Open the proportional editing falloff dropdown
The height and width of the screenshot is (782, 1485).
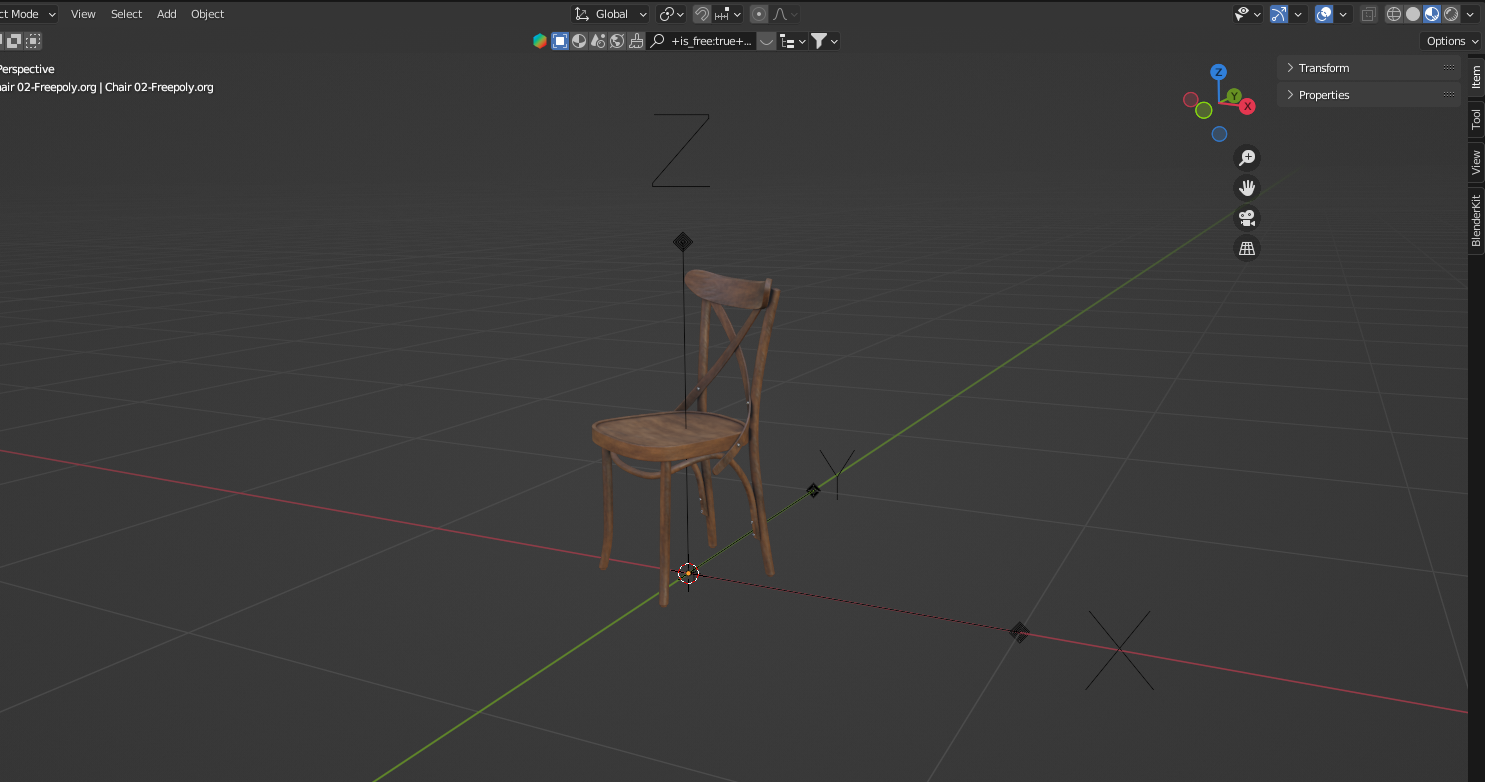[783, 14]
